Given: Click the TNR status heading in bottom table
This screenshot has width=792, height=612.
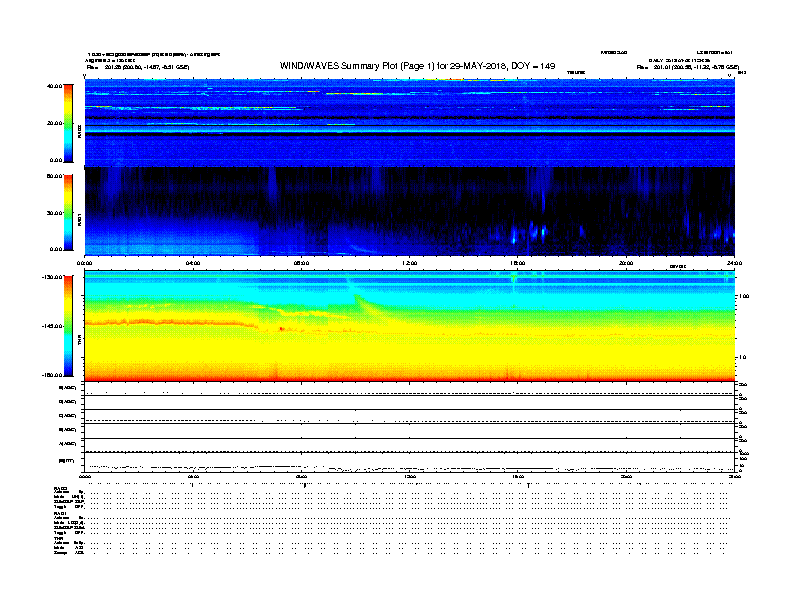Looking at the screenshot, I should point(58,538).
